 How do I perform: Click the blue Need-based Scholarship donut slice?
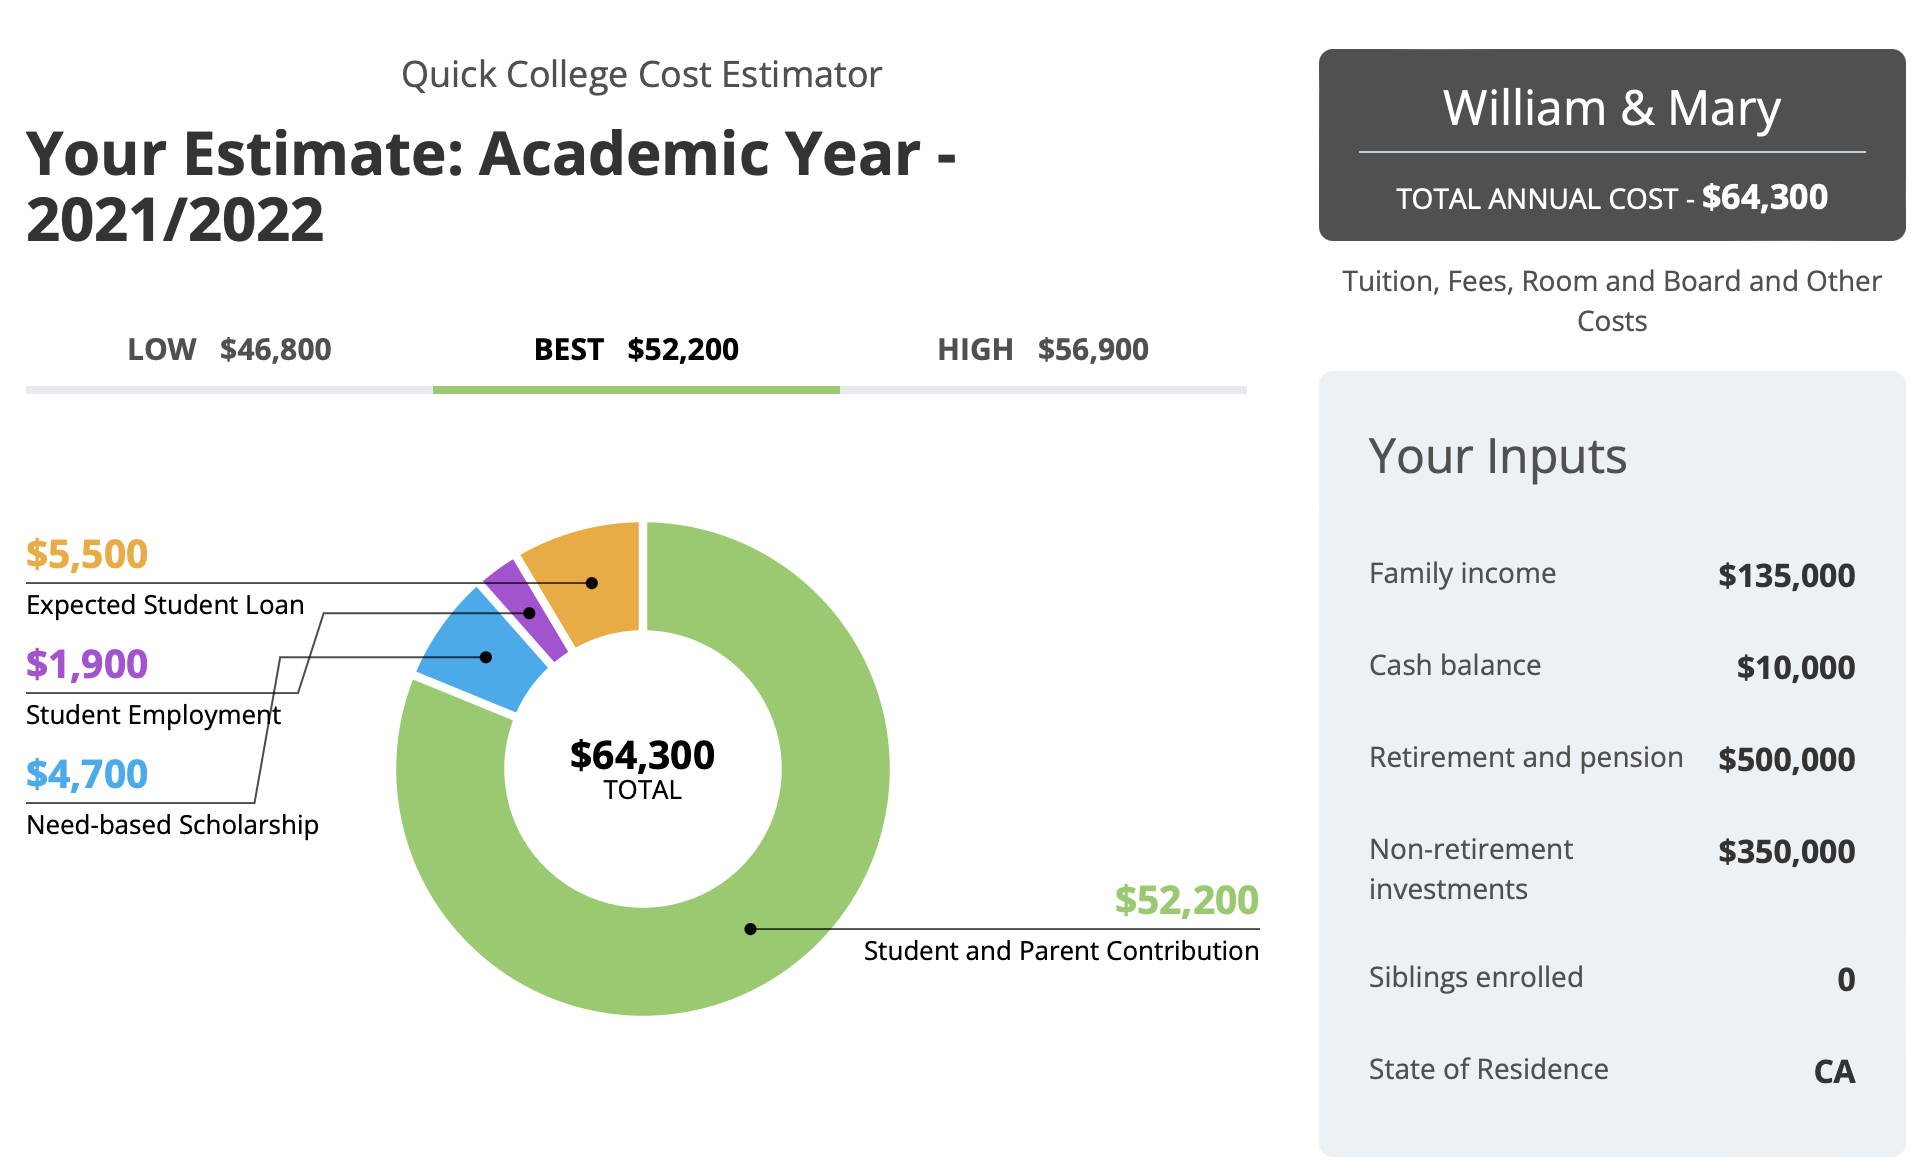coord(482,655)
